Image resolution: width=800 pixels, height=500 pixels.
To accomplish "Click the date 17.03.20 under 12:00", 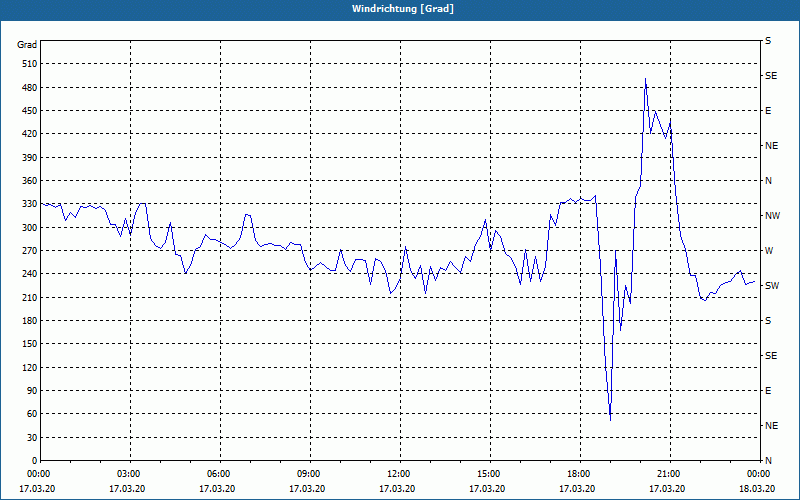I will click(397, 488).
